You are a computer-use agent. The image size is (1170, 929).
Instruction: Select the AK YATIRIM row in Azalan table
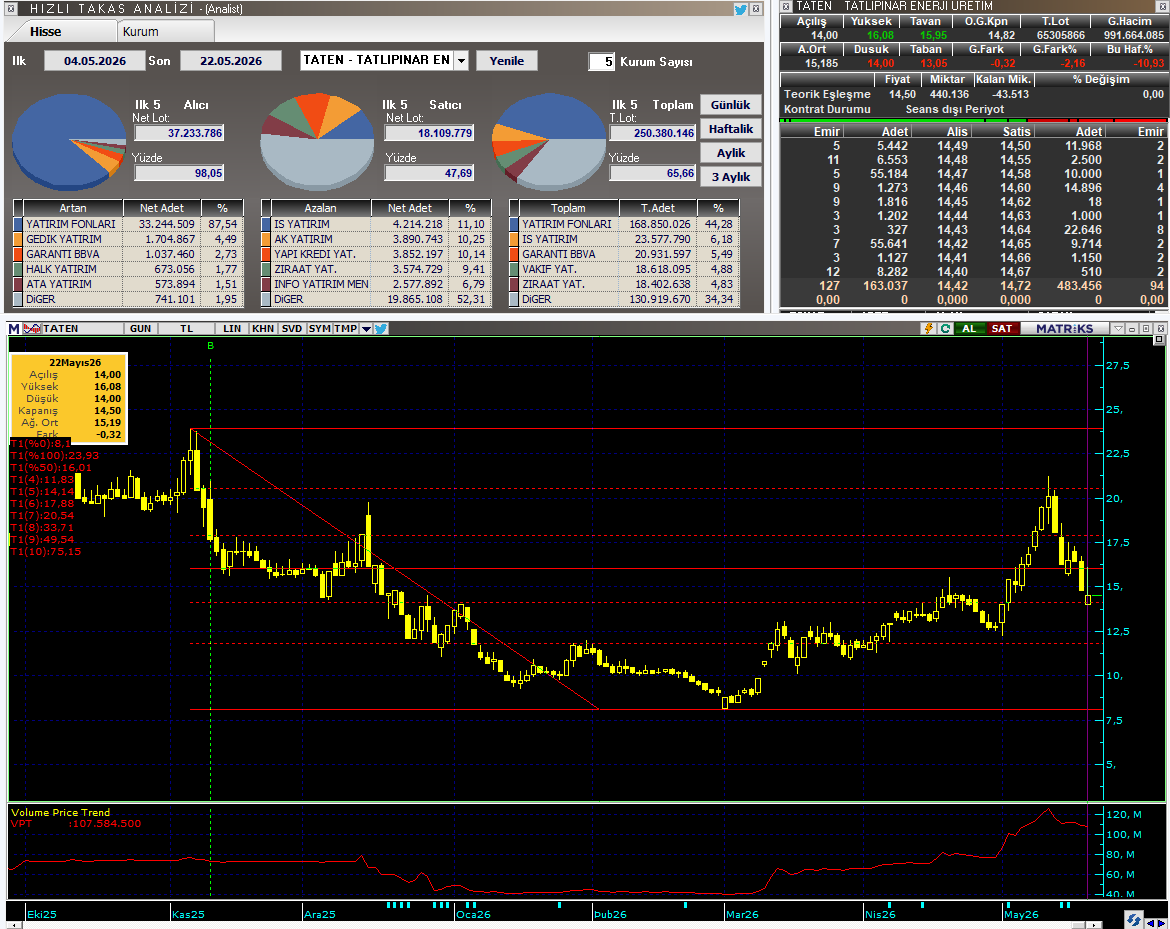[376, 240]
